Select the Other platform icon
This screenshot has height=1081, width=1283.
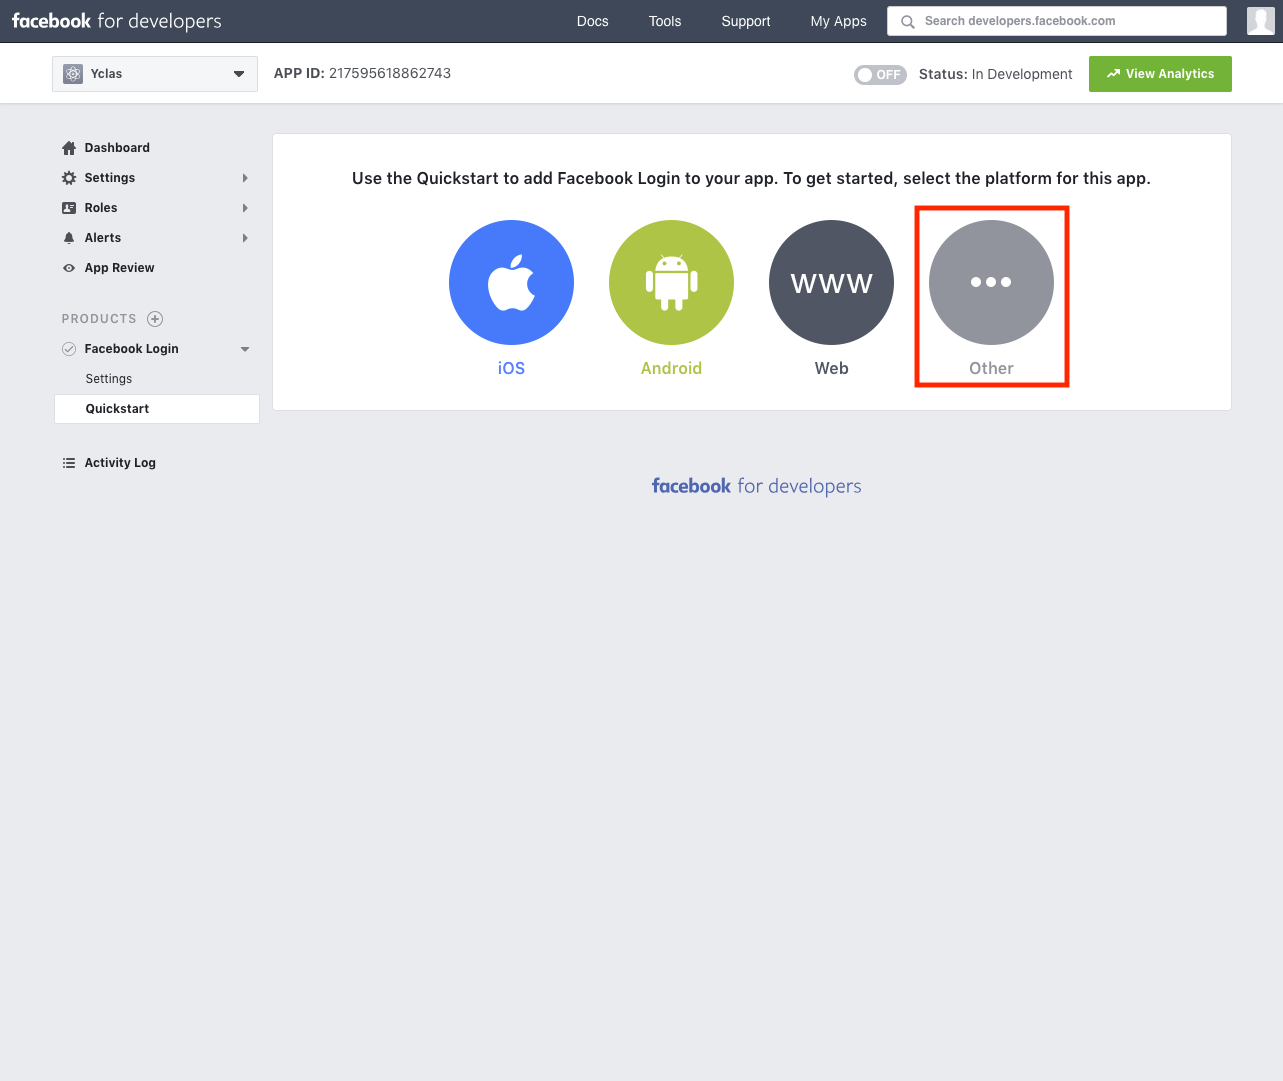tap(991, 283)
